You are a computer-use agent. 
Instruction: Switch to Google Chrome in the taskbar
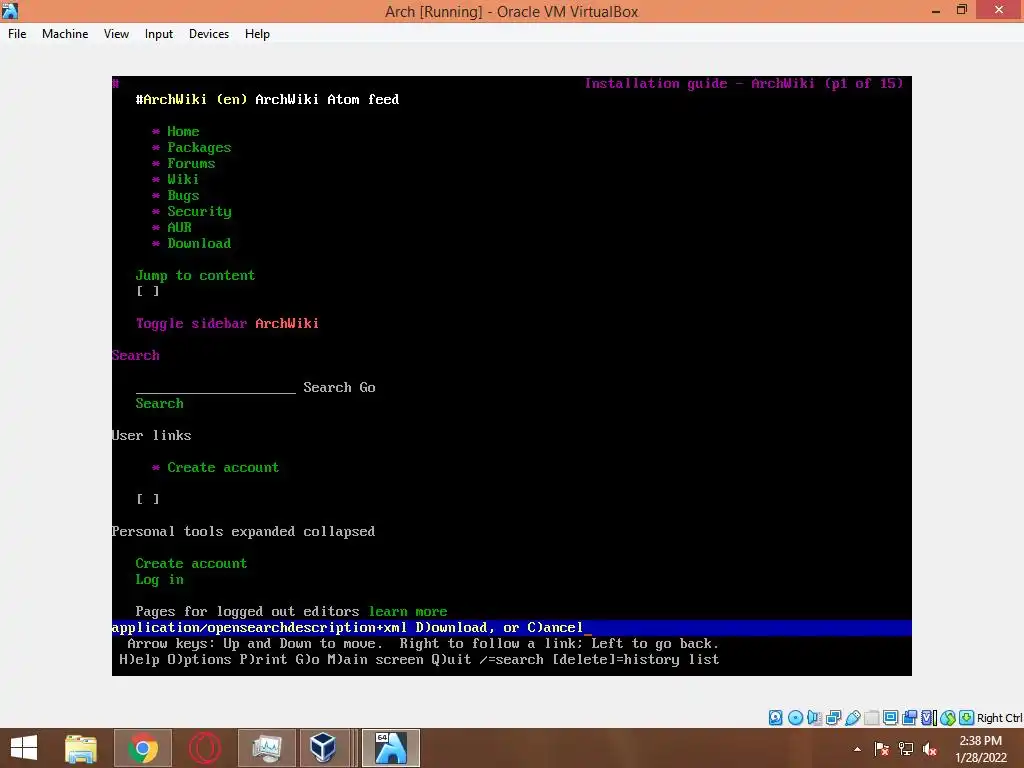click(x=143, y=748)
